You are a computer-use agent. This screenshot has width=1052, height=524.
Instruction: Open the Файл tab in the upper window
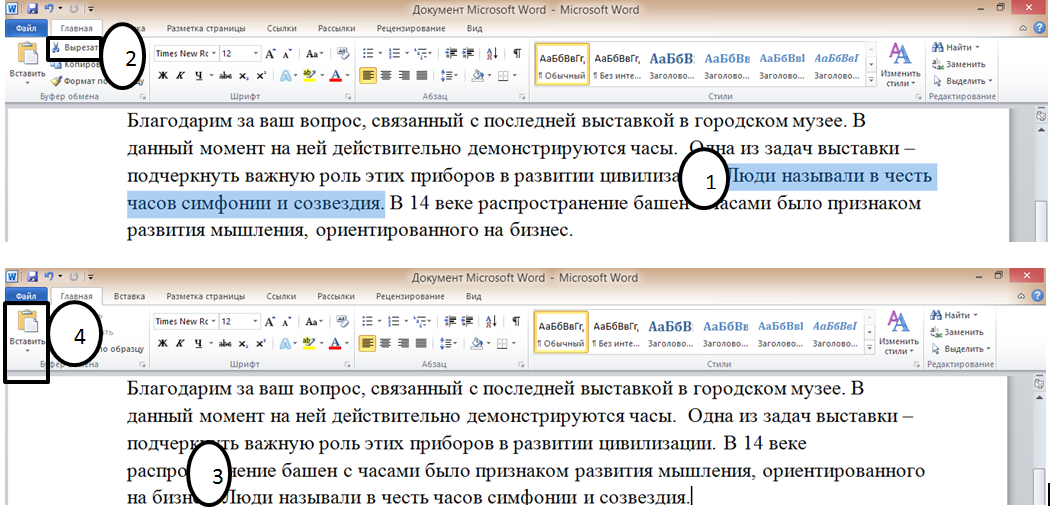pos(26,29)
